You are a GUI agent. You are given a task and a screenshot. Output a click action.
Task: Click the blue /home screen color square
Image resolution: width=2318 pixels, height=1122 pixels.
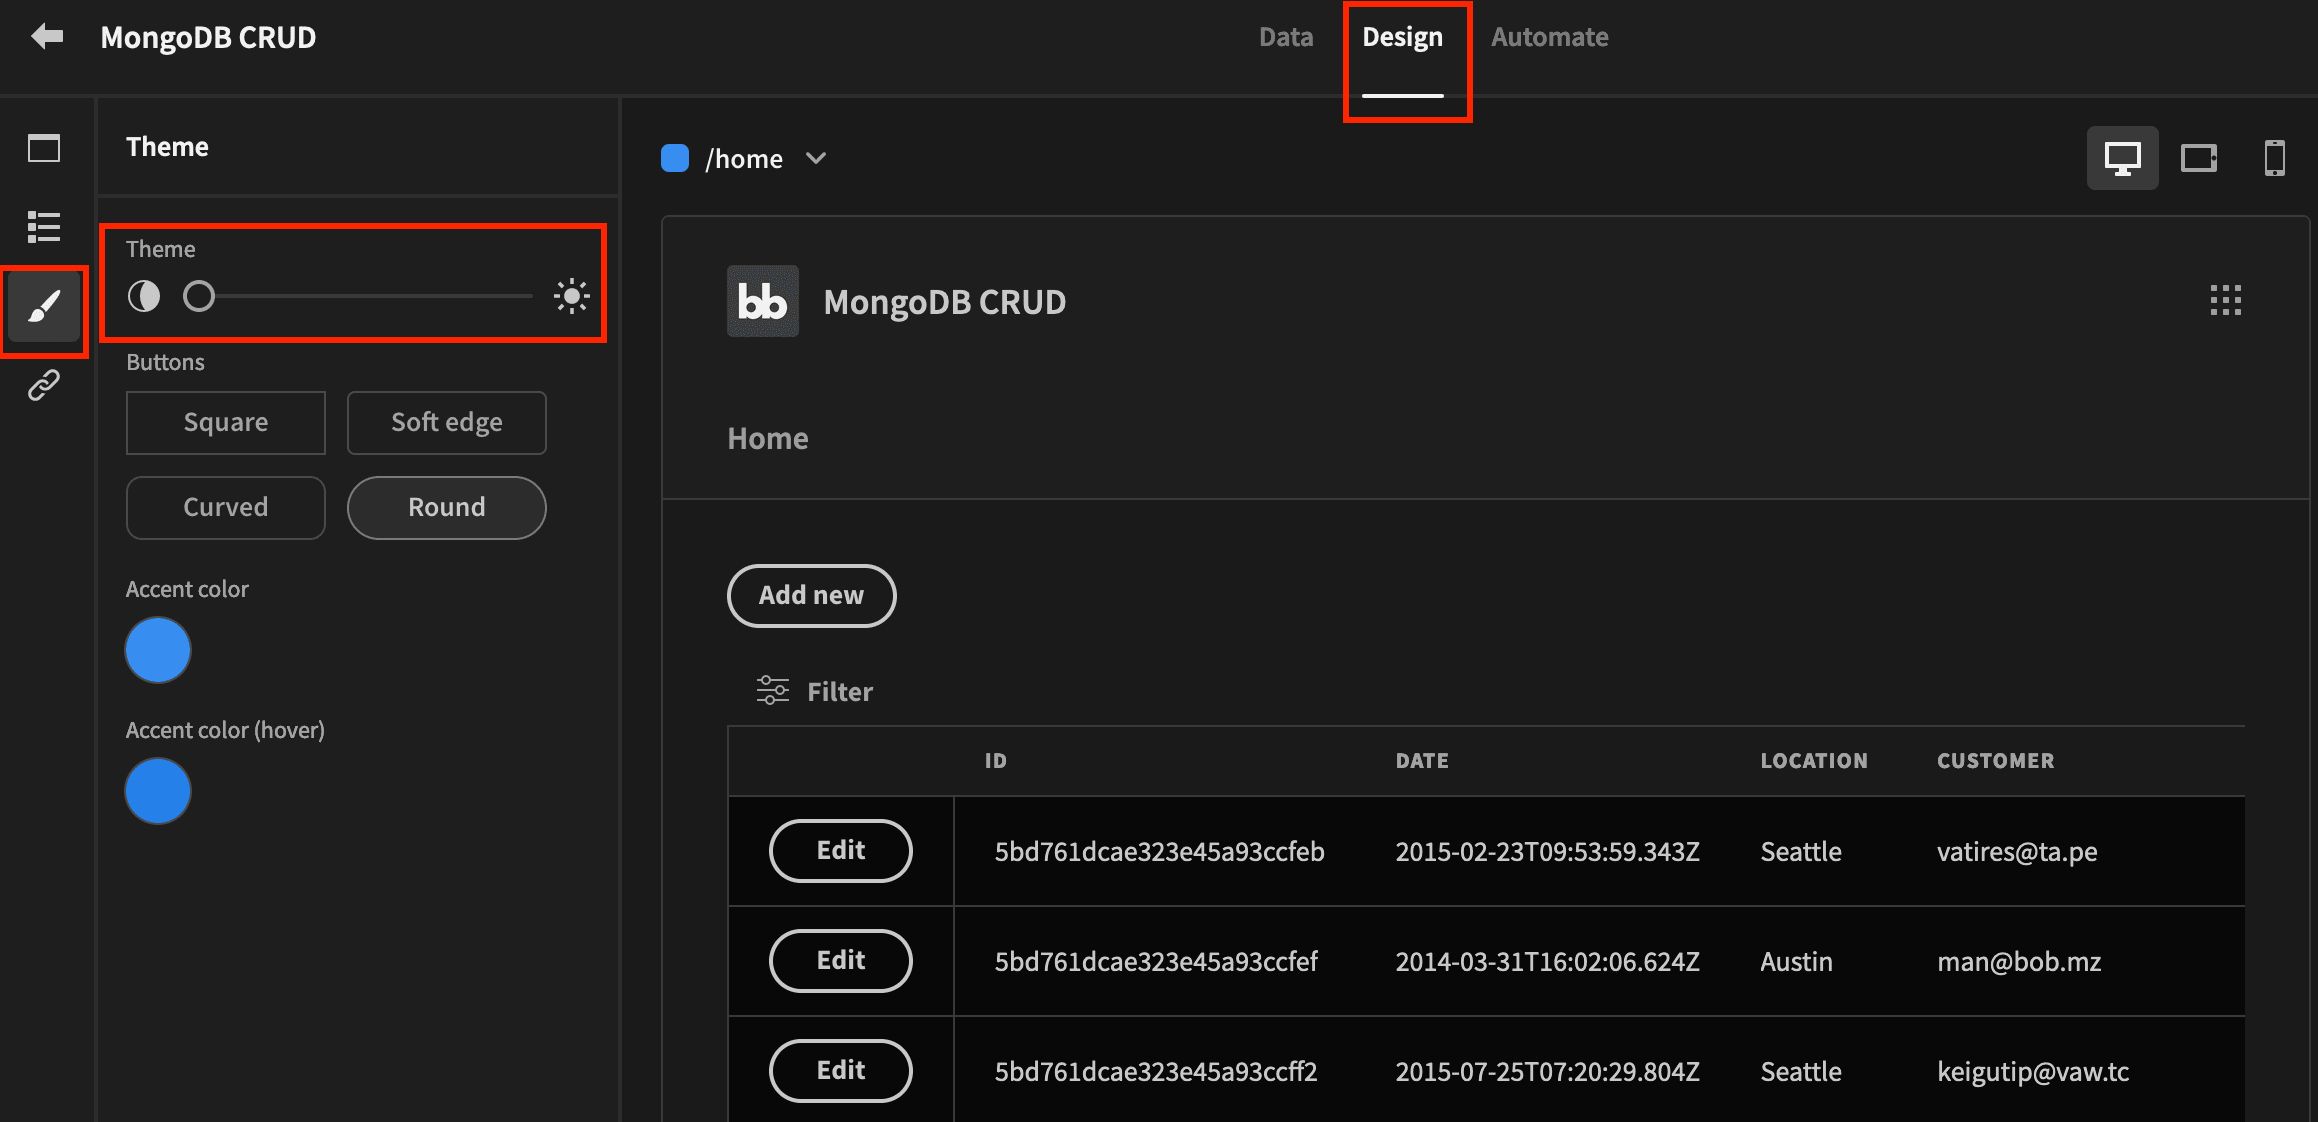point(675,158)
